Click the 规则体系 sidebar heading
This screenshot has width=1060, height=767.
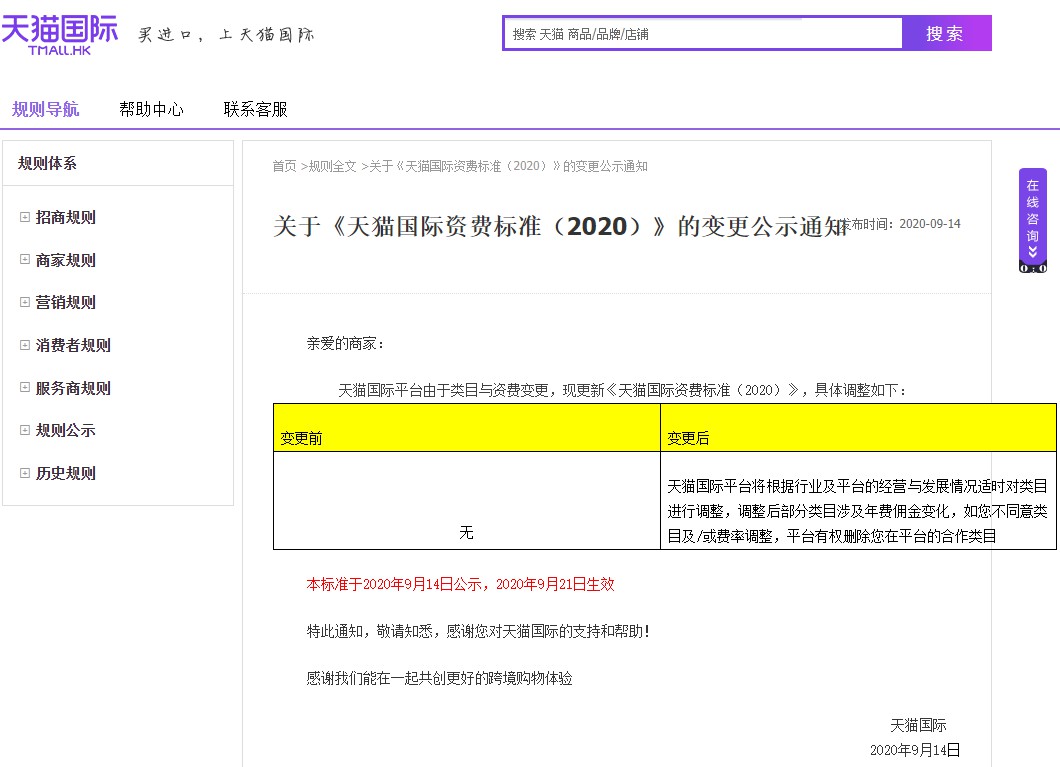(x=47, y=163)
